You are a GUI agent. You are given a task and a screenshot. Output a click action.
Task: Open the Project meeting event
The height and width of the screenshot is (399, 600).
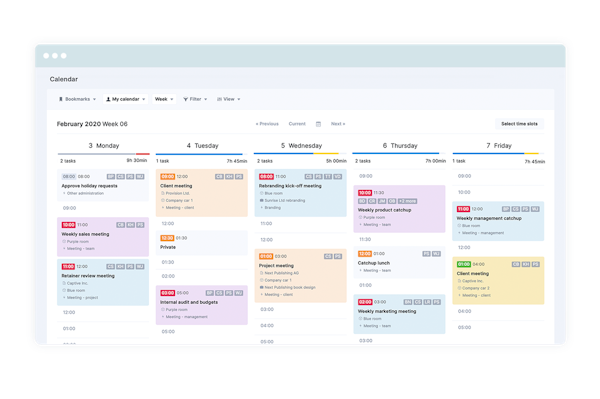click(300, 276)
